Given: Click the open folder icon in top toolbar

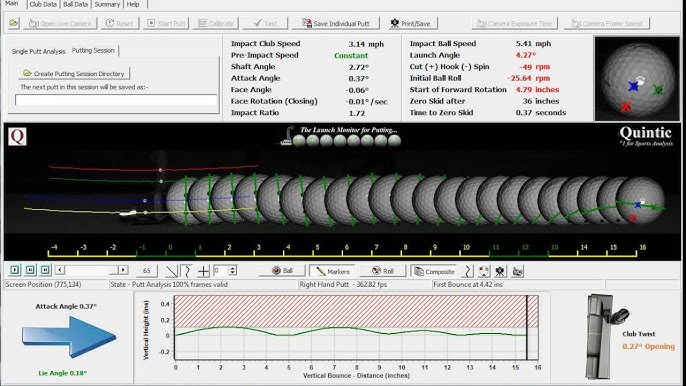Looking at the screenshot, I should point(14,23).
